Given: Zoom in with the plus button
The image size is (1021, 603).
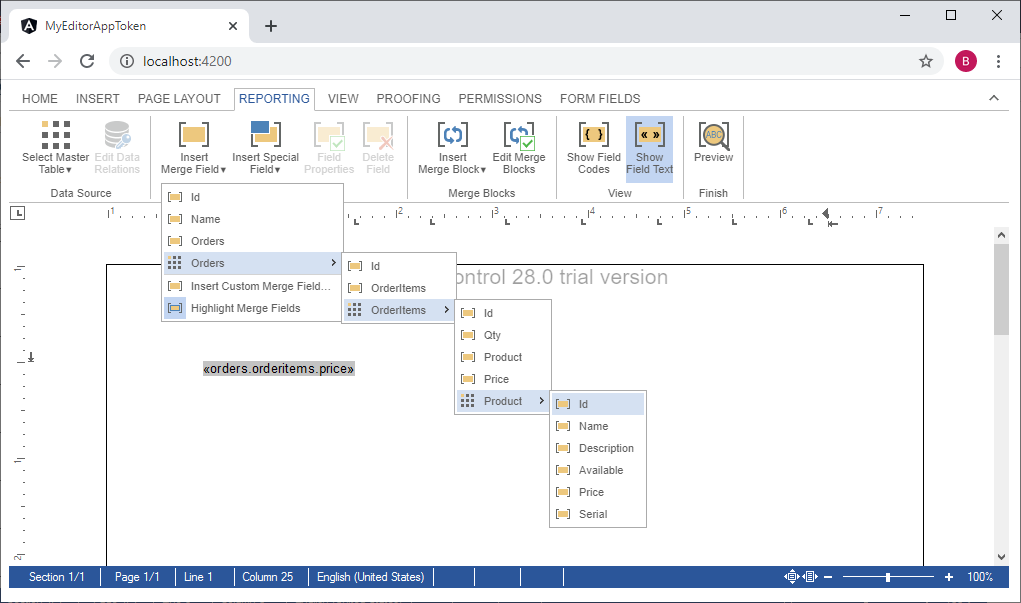Looking at the screenshot, I should (x=949, y=577).
